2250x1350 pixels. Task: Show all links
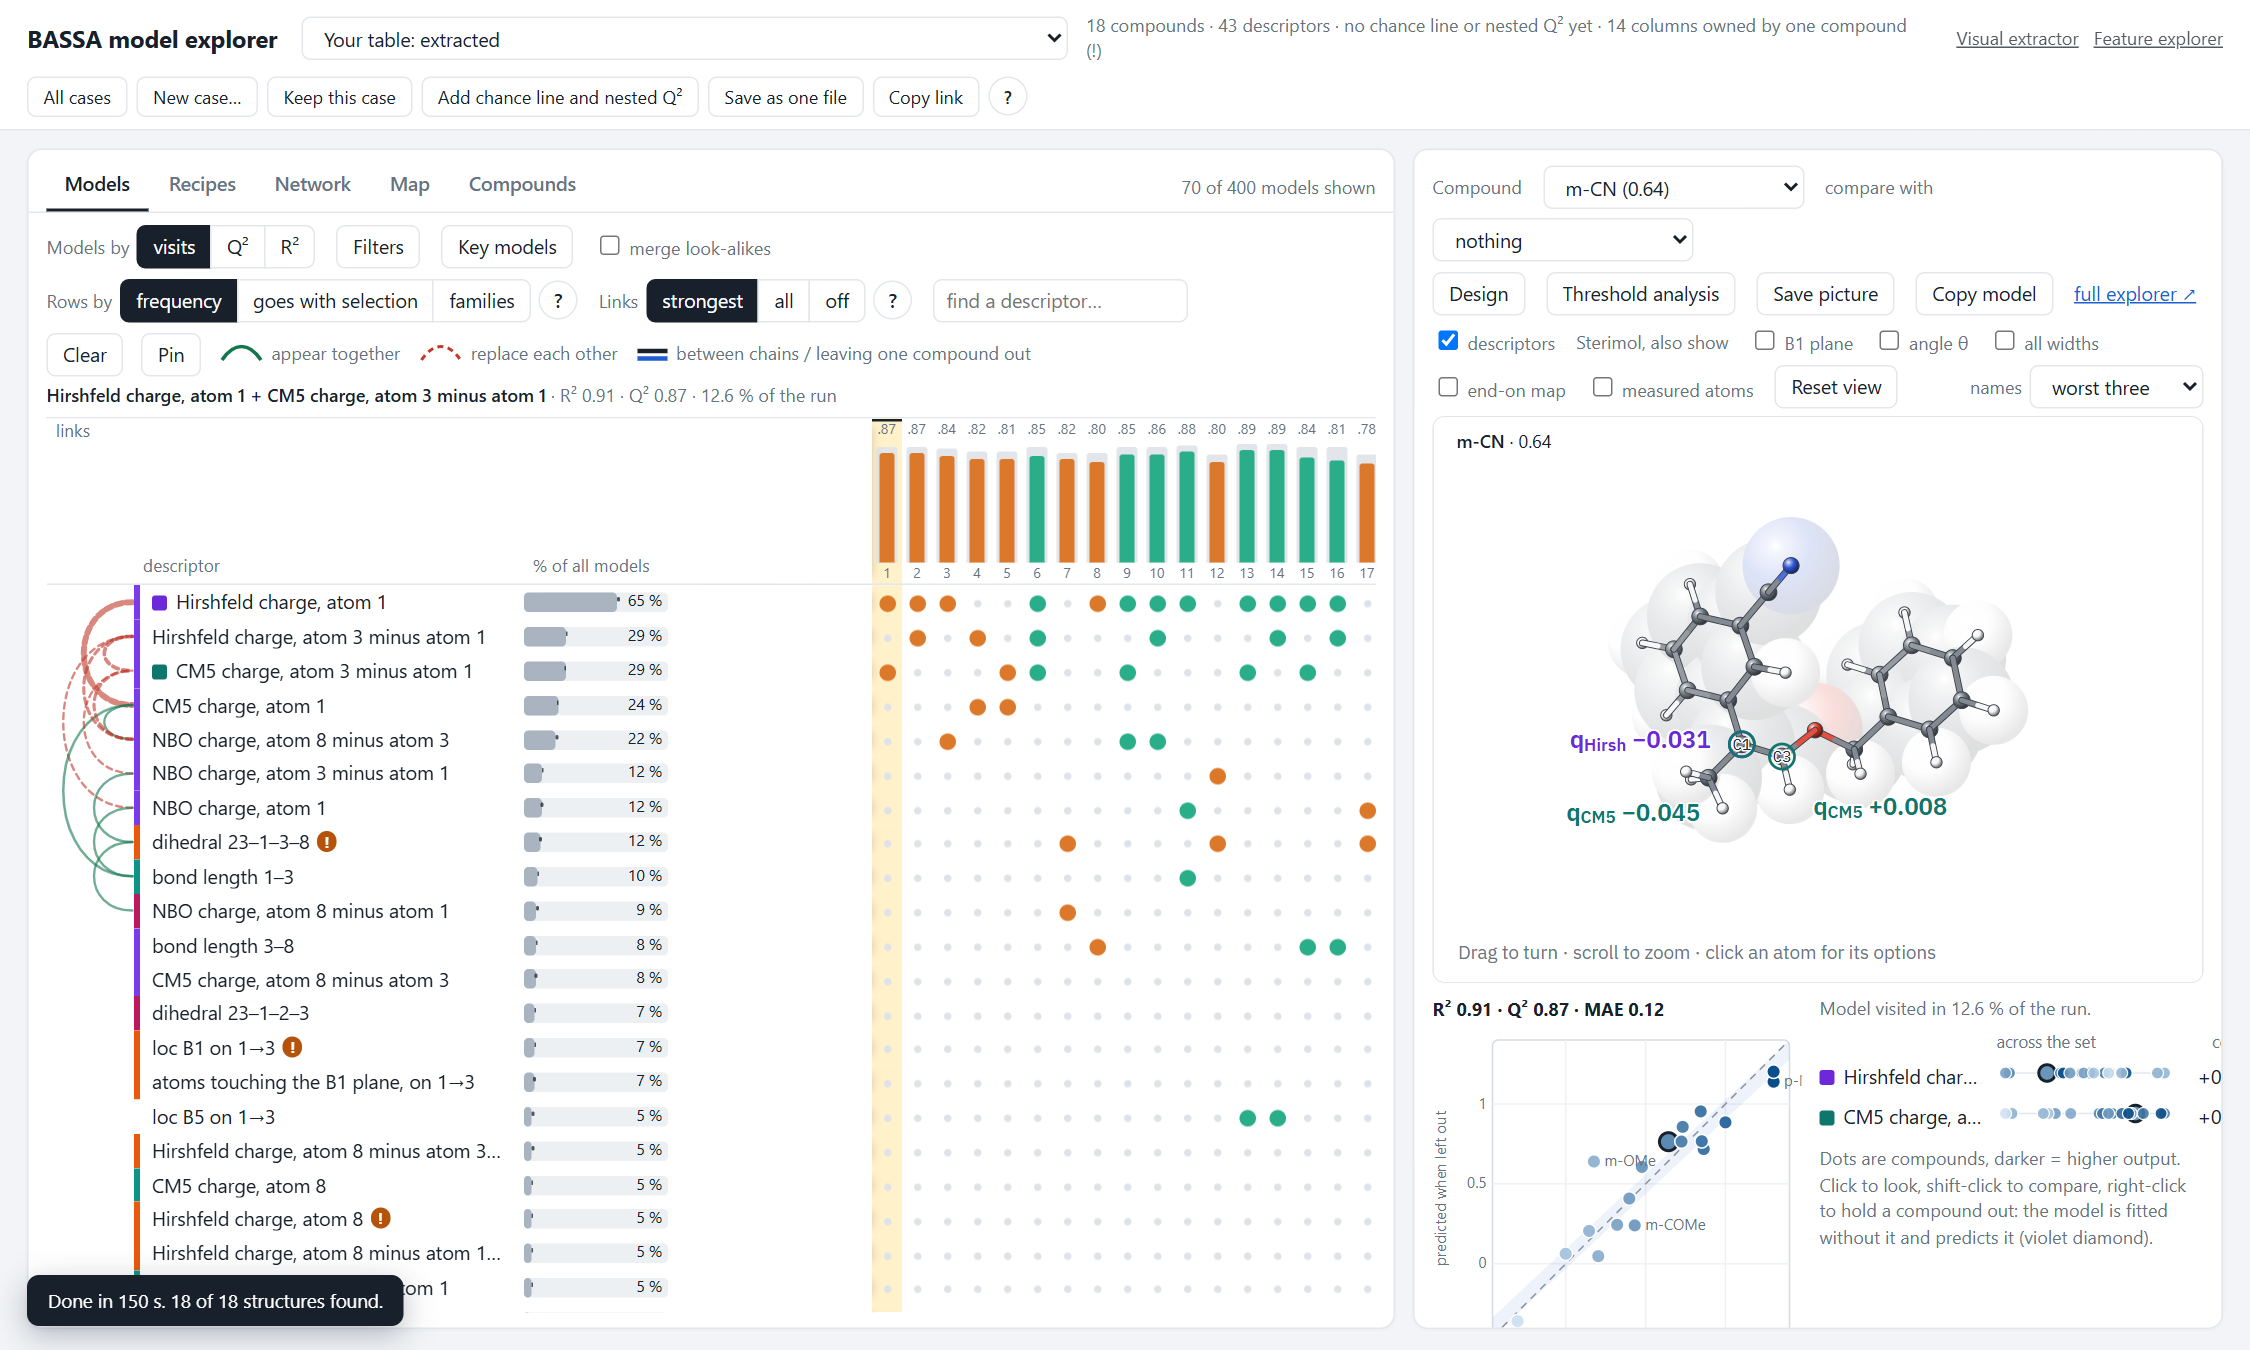[x=783, y=301]
